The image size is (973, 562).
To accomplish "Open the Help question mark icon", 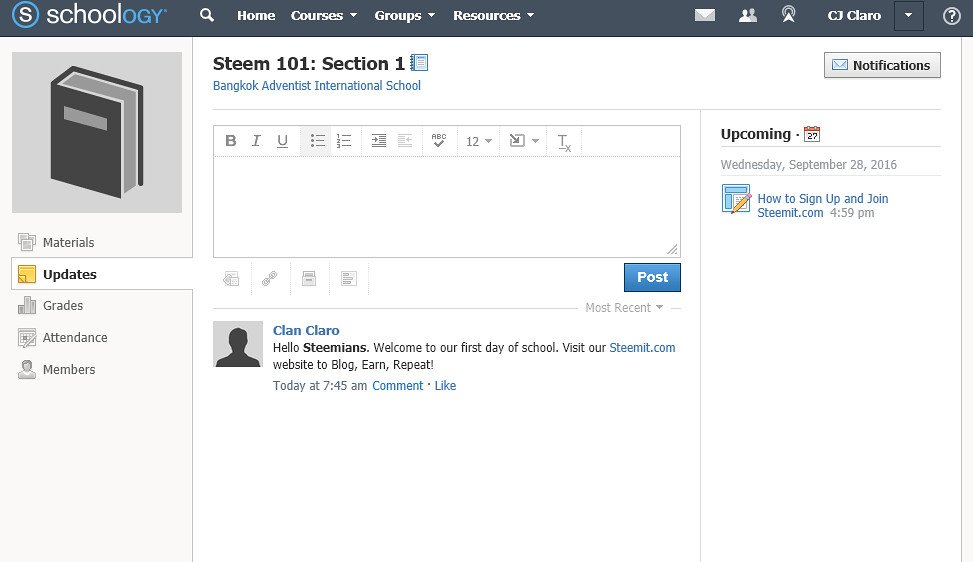I will click(951, 16).
